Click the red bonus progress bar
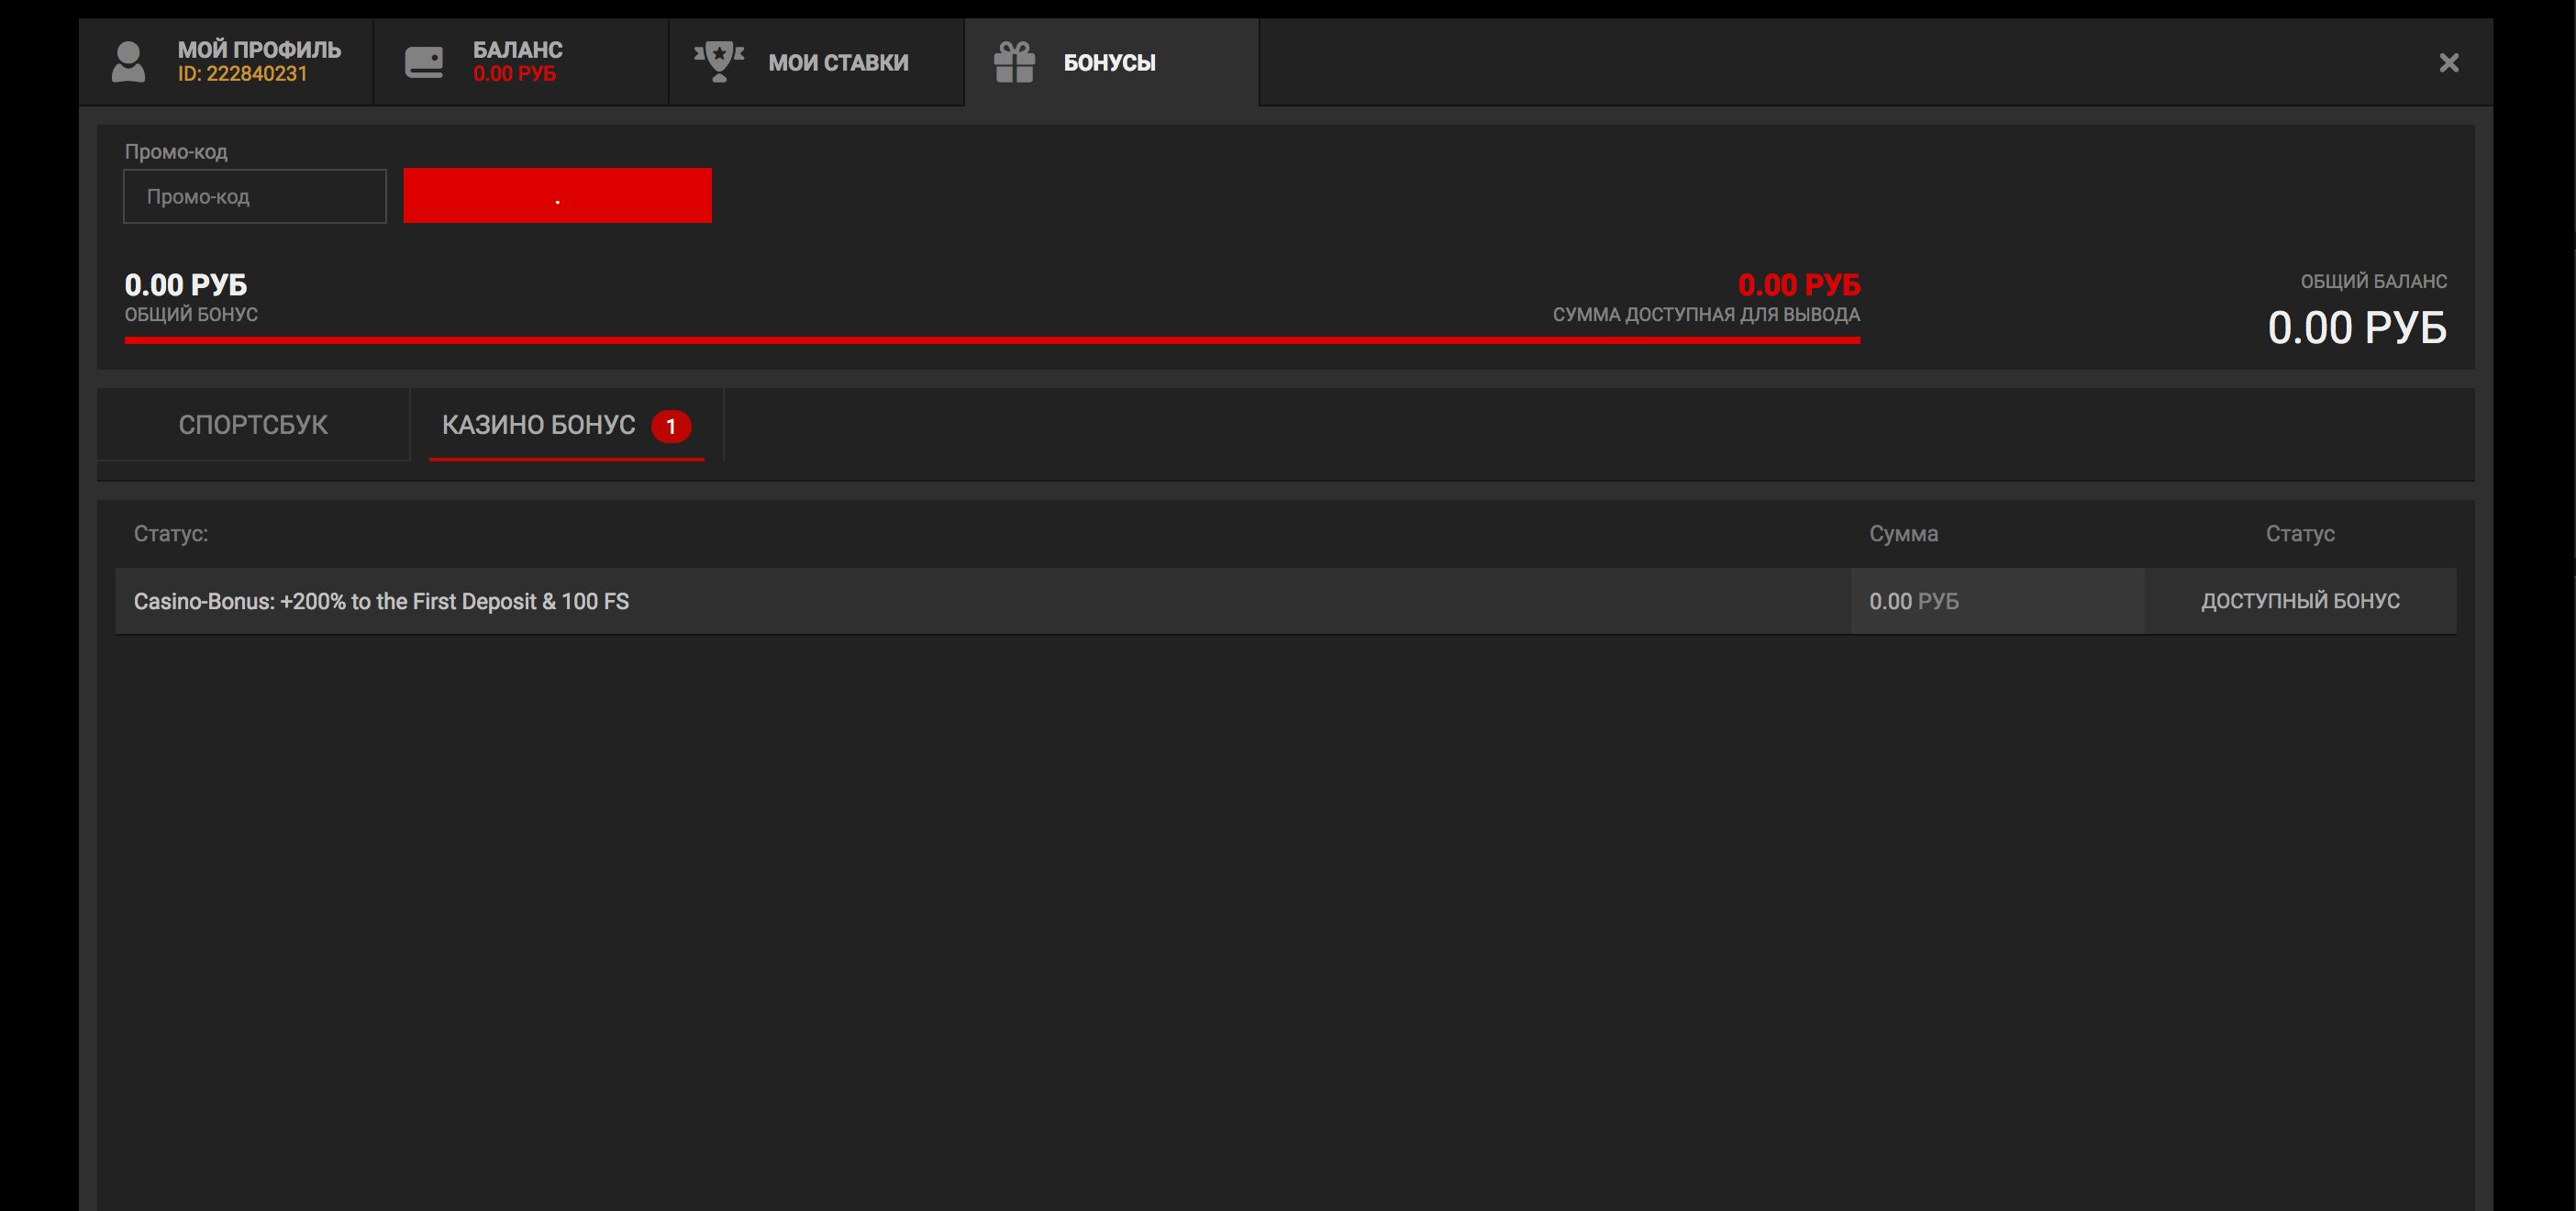 pyautogui.click(x=990, y=340)
